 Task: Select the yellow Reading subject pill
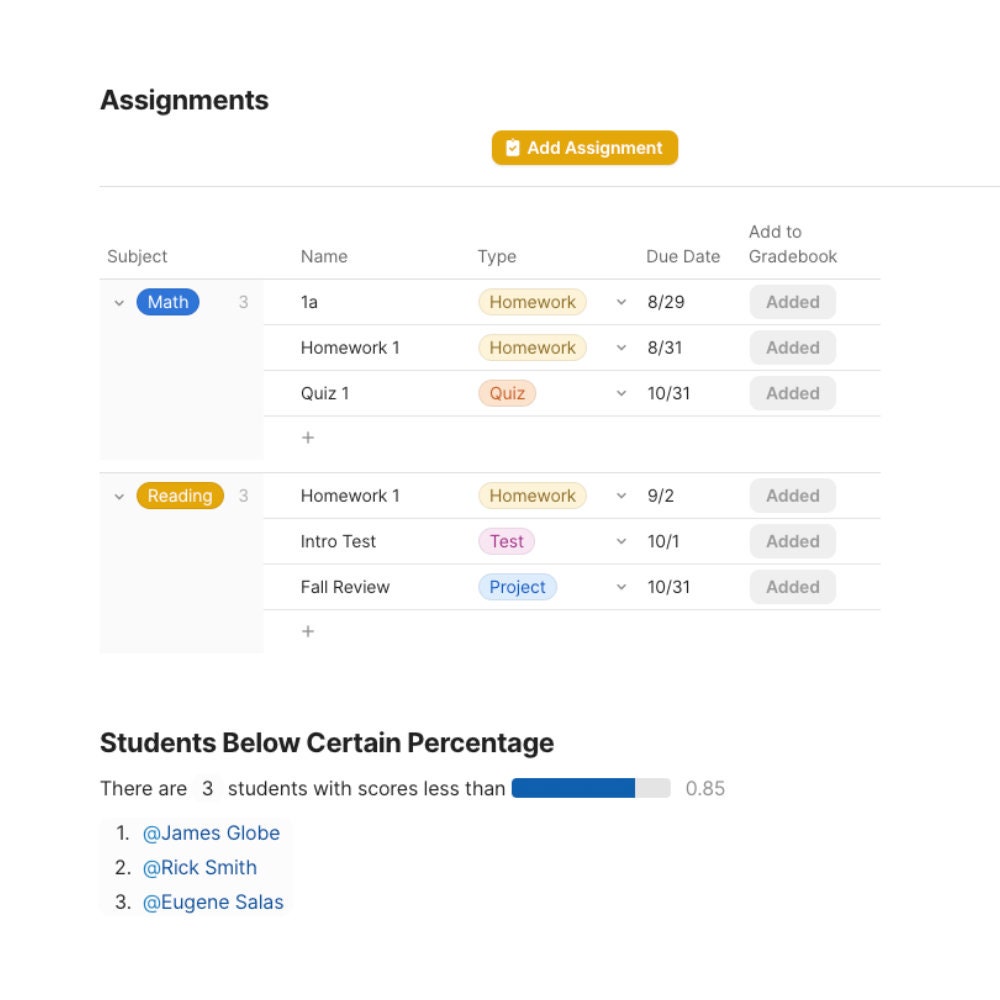click(x=179, y=496)
